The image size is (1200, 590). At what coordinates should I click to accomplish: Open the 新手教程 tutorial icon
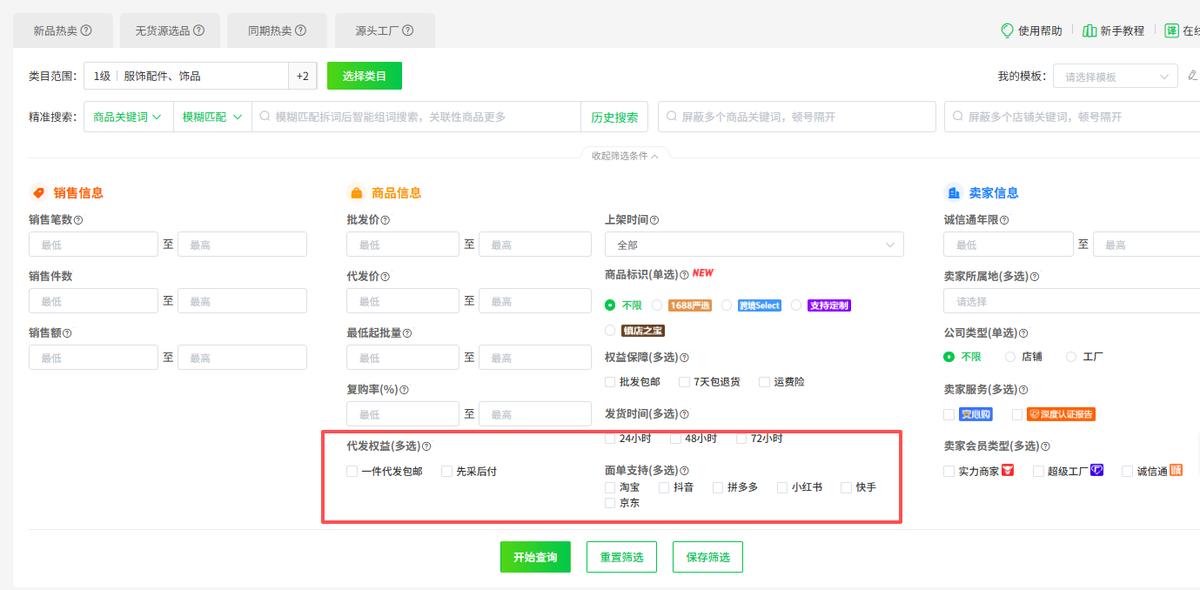pos(1091,30)
